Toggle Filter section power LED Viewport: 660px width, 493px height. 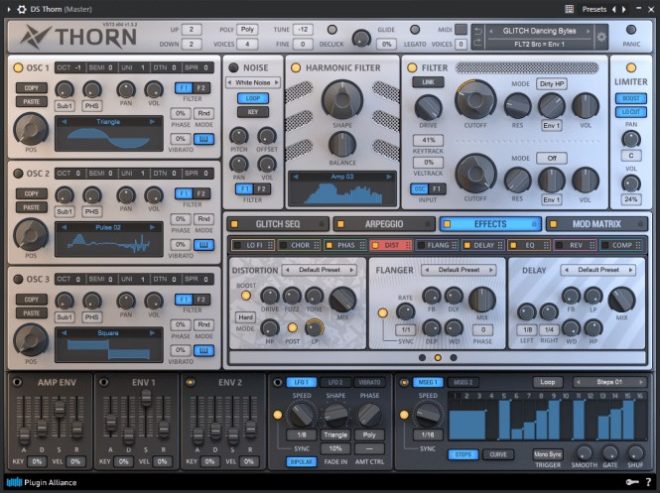click(x=412, y=68)
